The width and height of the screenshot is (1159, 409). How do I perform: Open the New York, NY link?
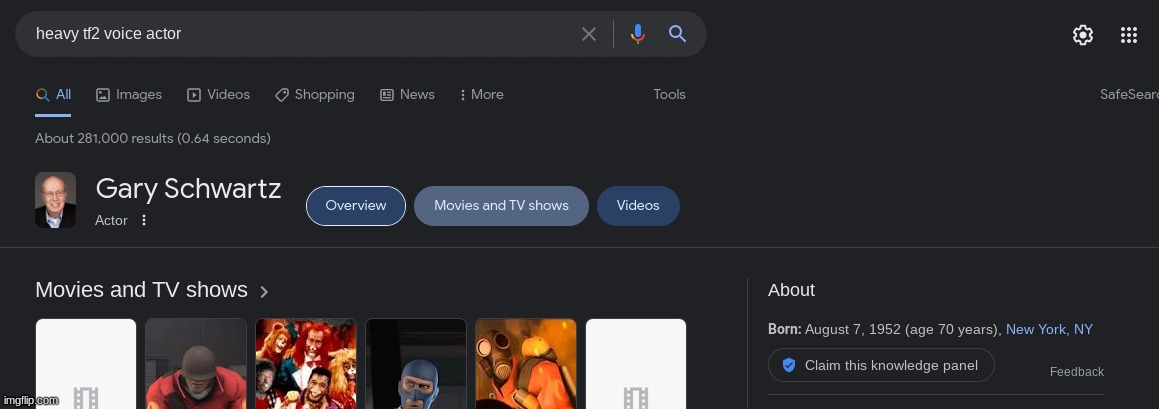click(x=1049, y=330)
